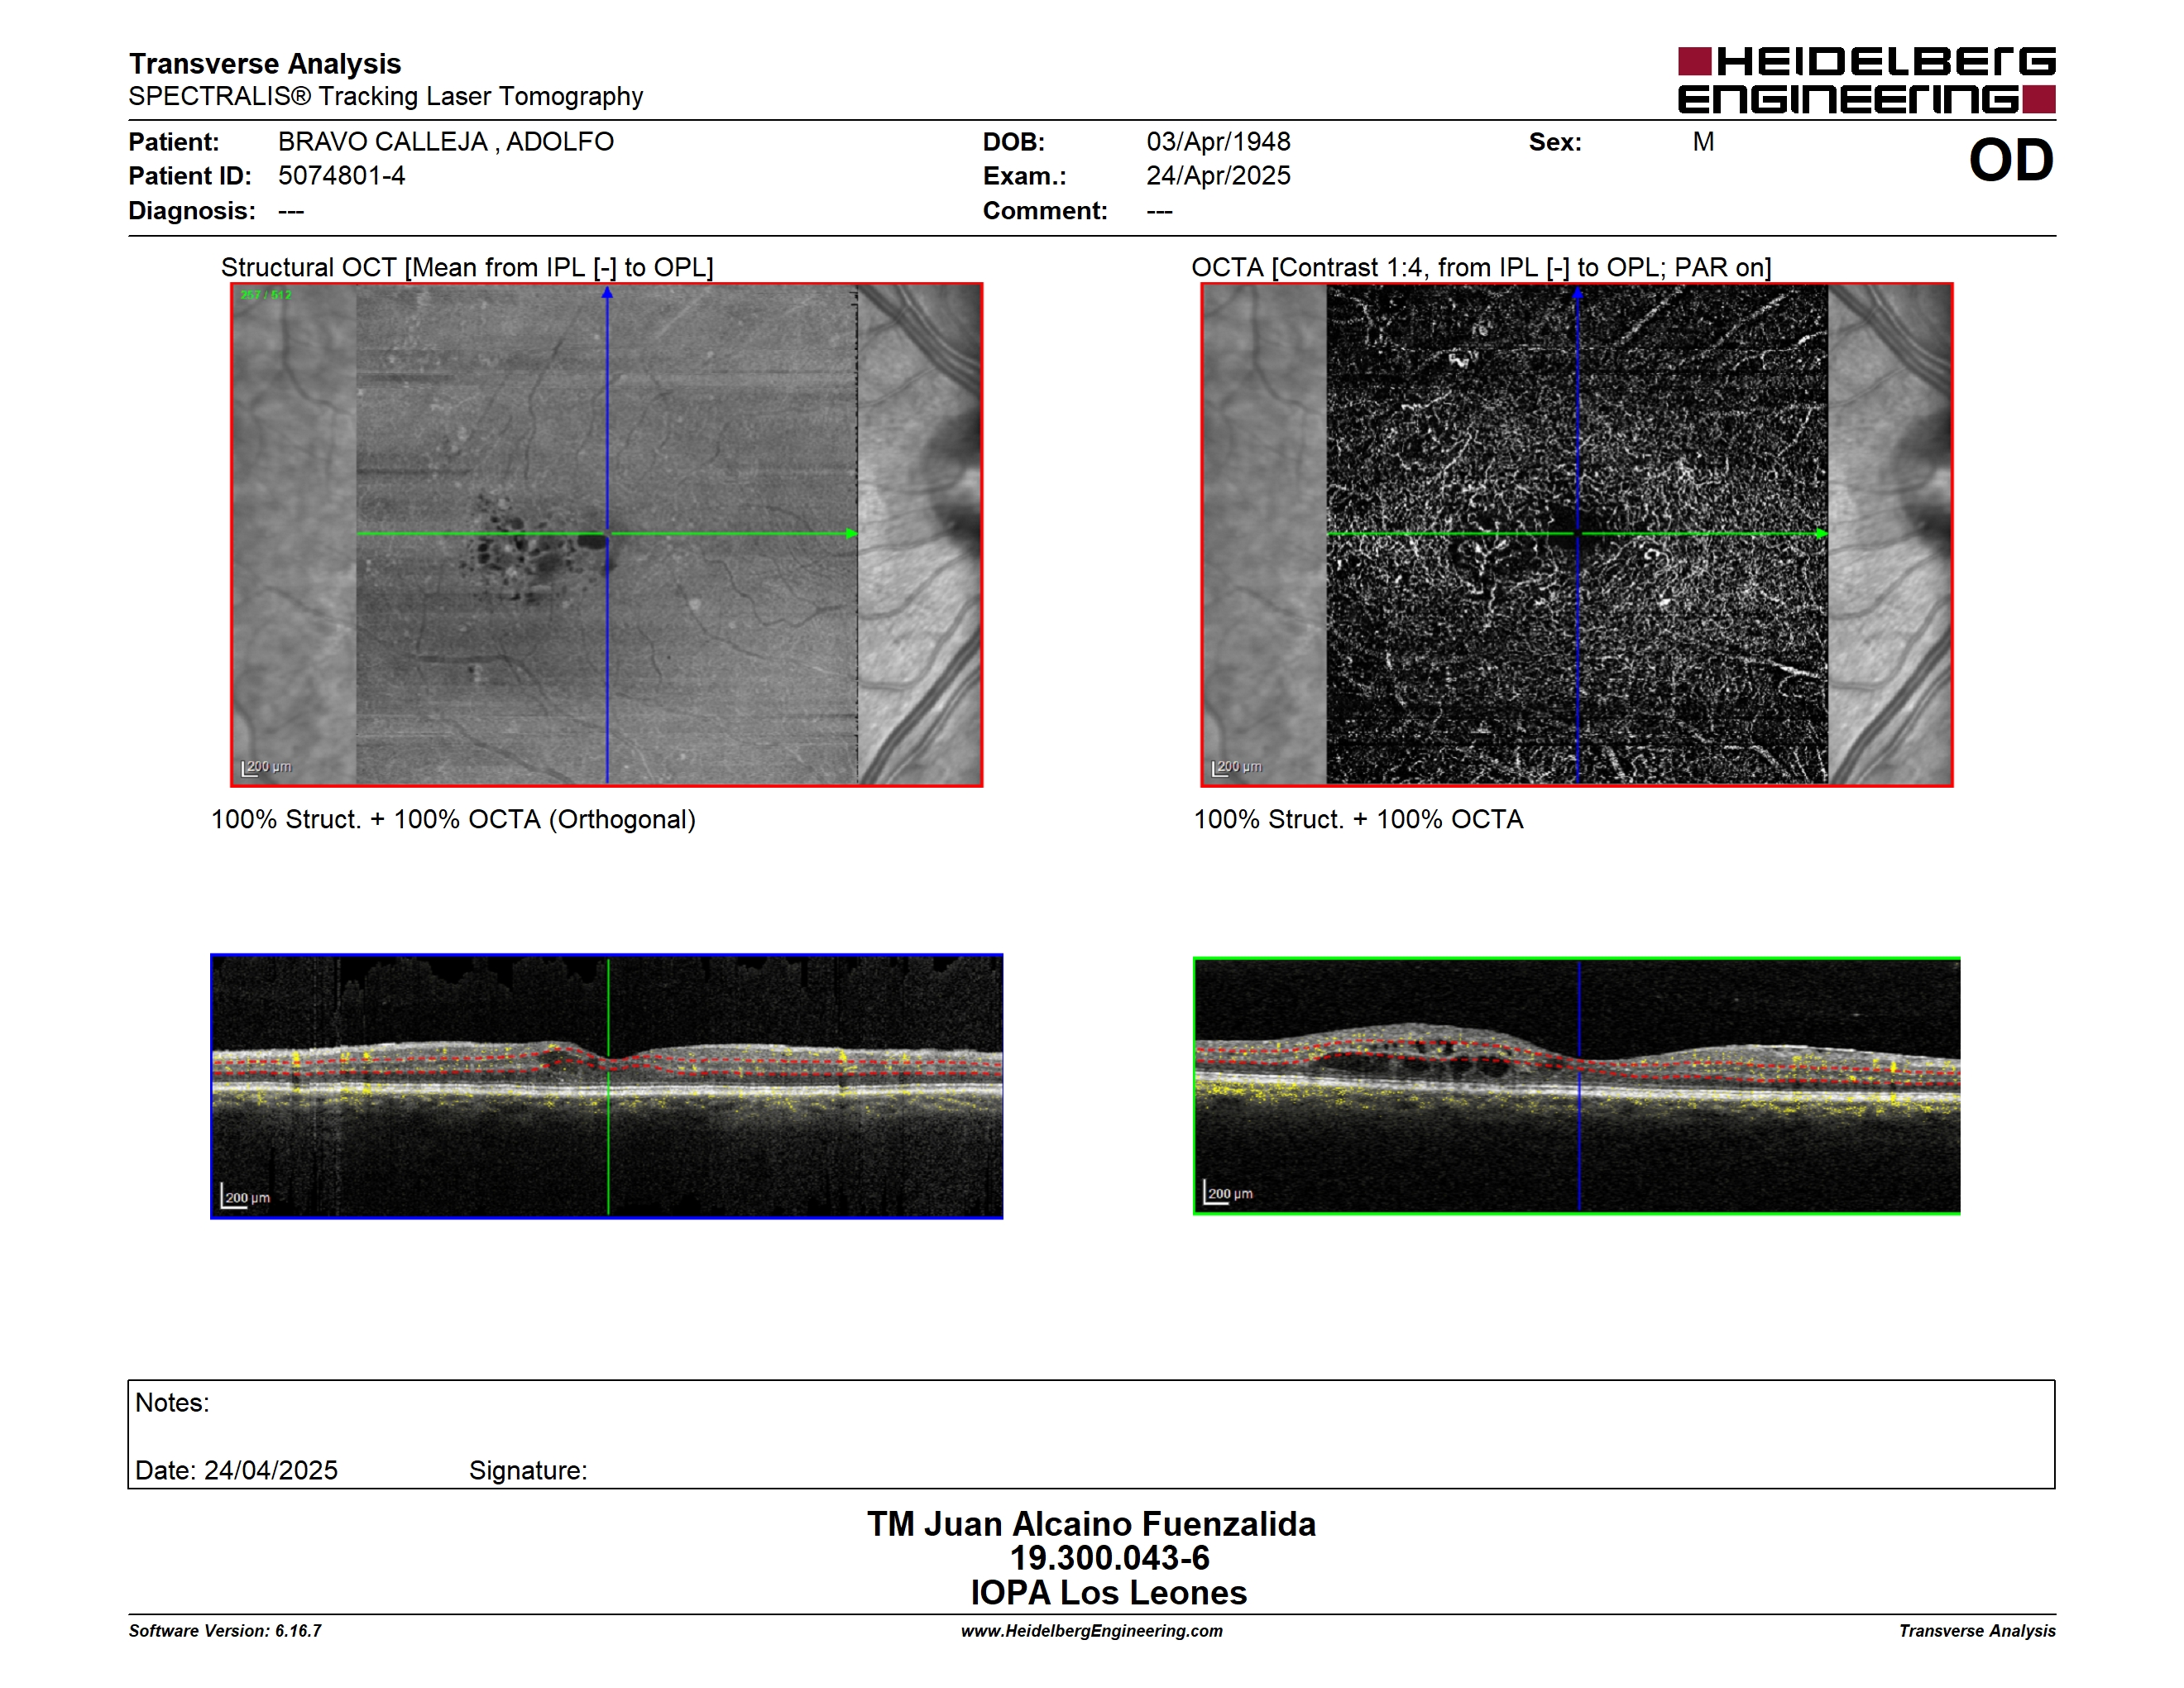Screen dimensions: 2184x1688
Task: Click the patient ID value '5074801-4'
Action: point(342,176)
